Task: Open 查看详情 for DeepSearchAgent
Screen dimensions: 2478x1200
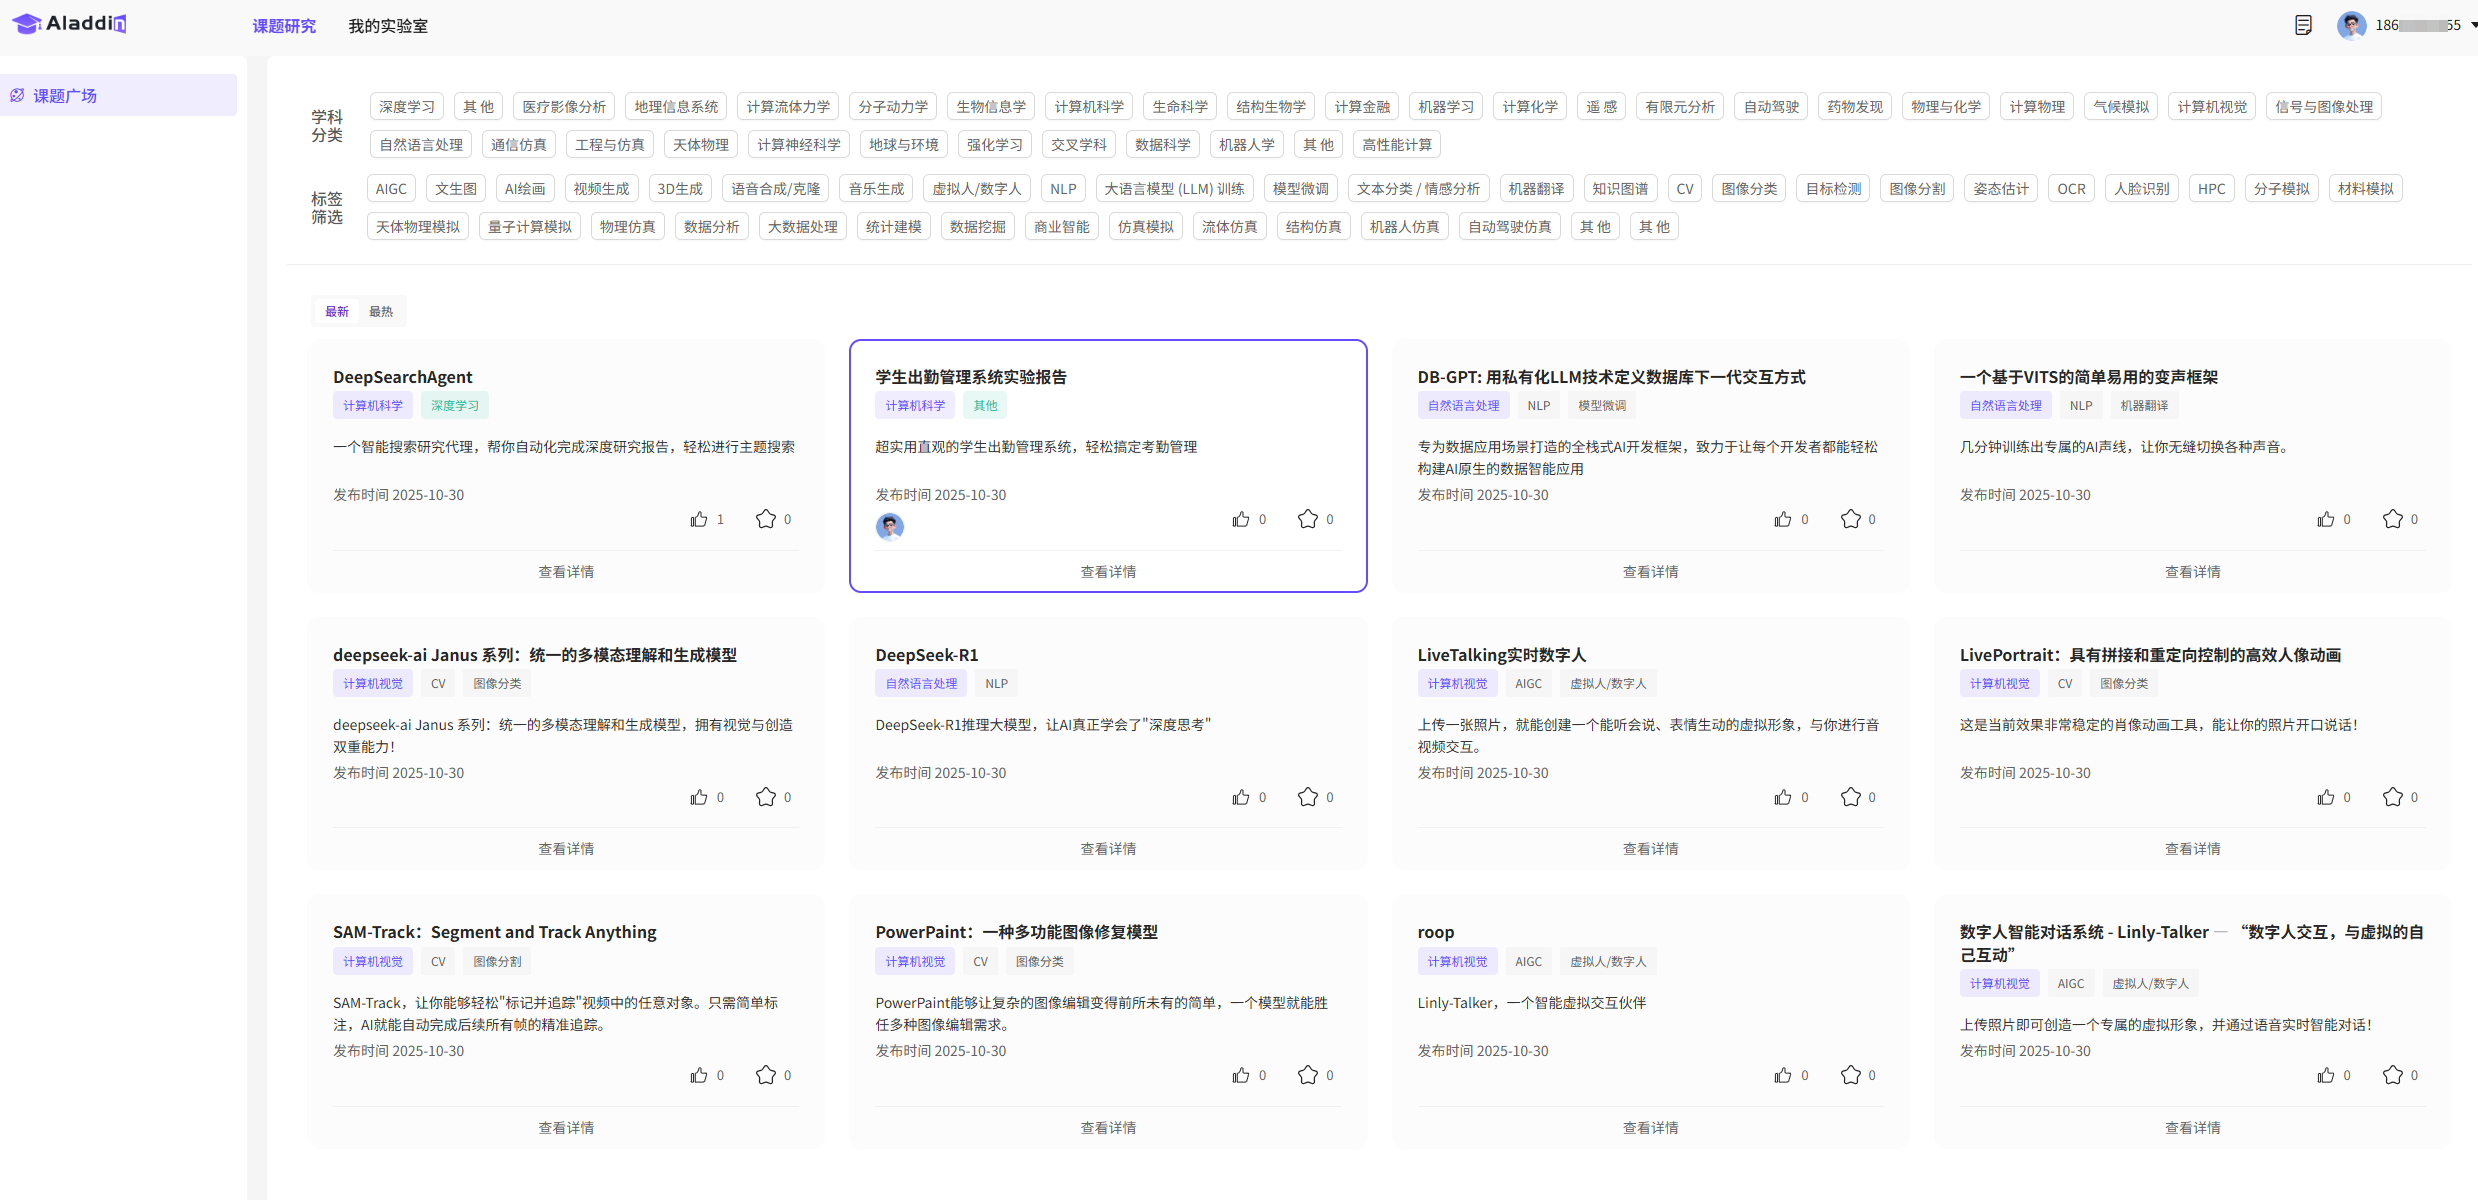Action: 566,572
